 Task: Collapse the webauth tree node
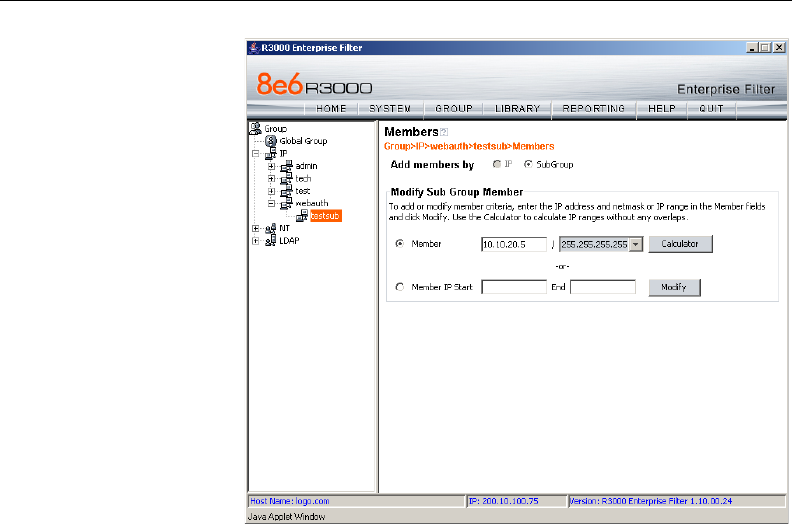click(272, 203)
